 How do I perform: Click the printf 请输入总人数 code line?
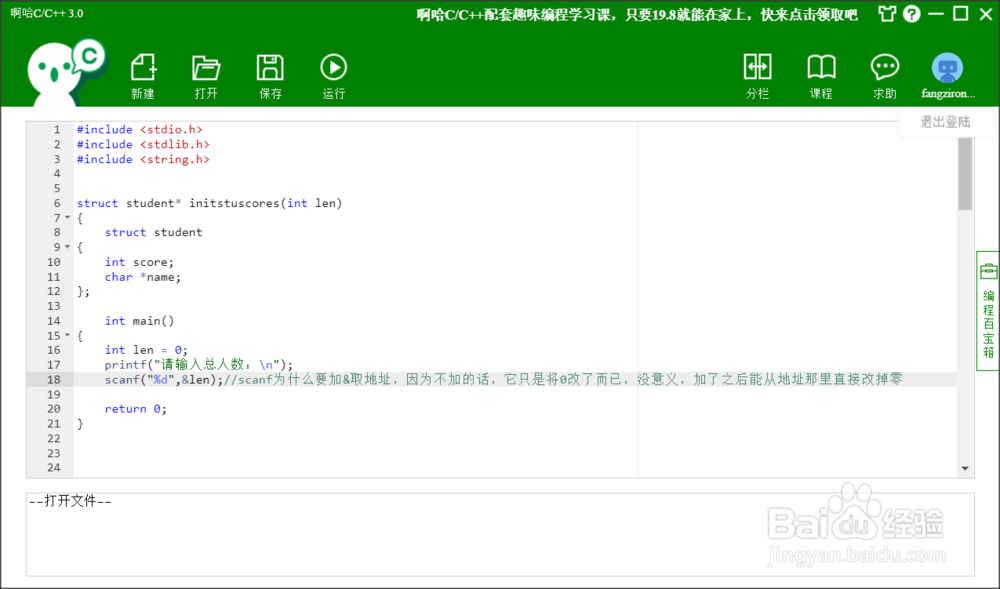(199, 365)
